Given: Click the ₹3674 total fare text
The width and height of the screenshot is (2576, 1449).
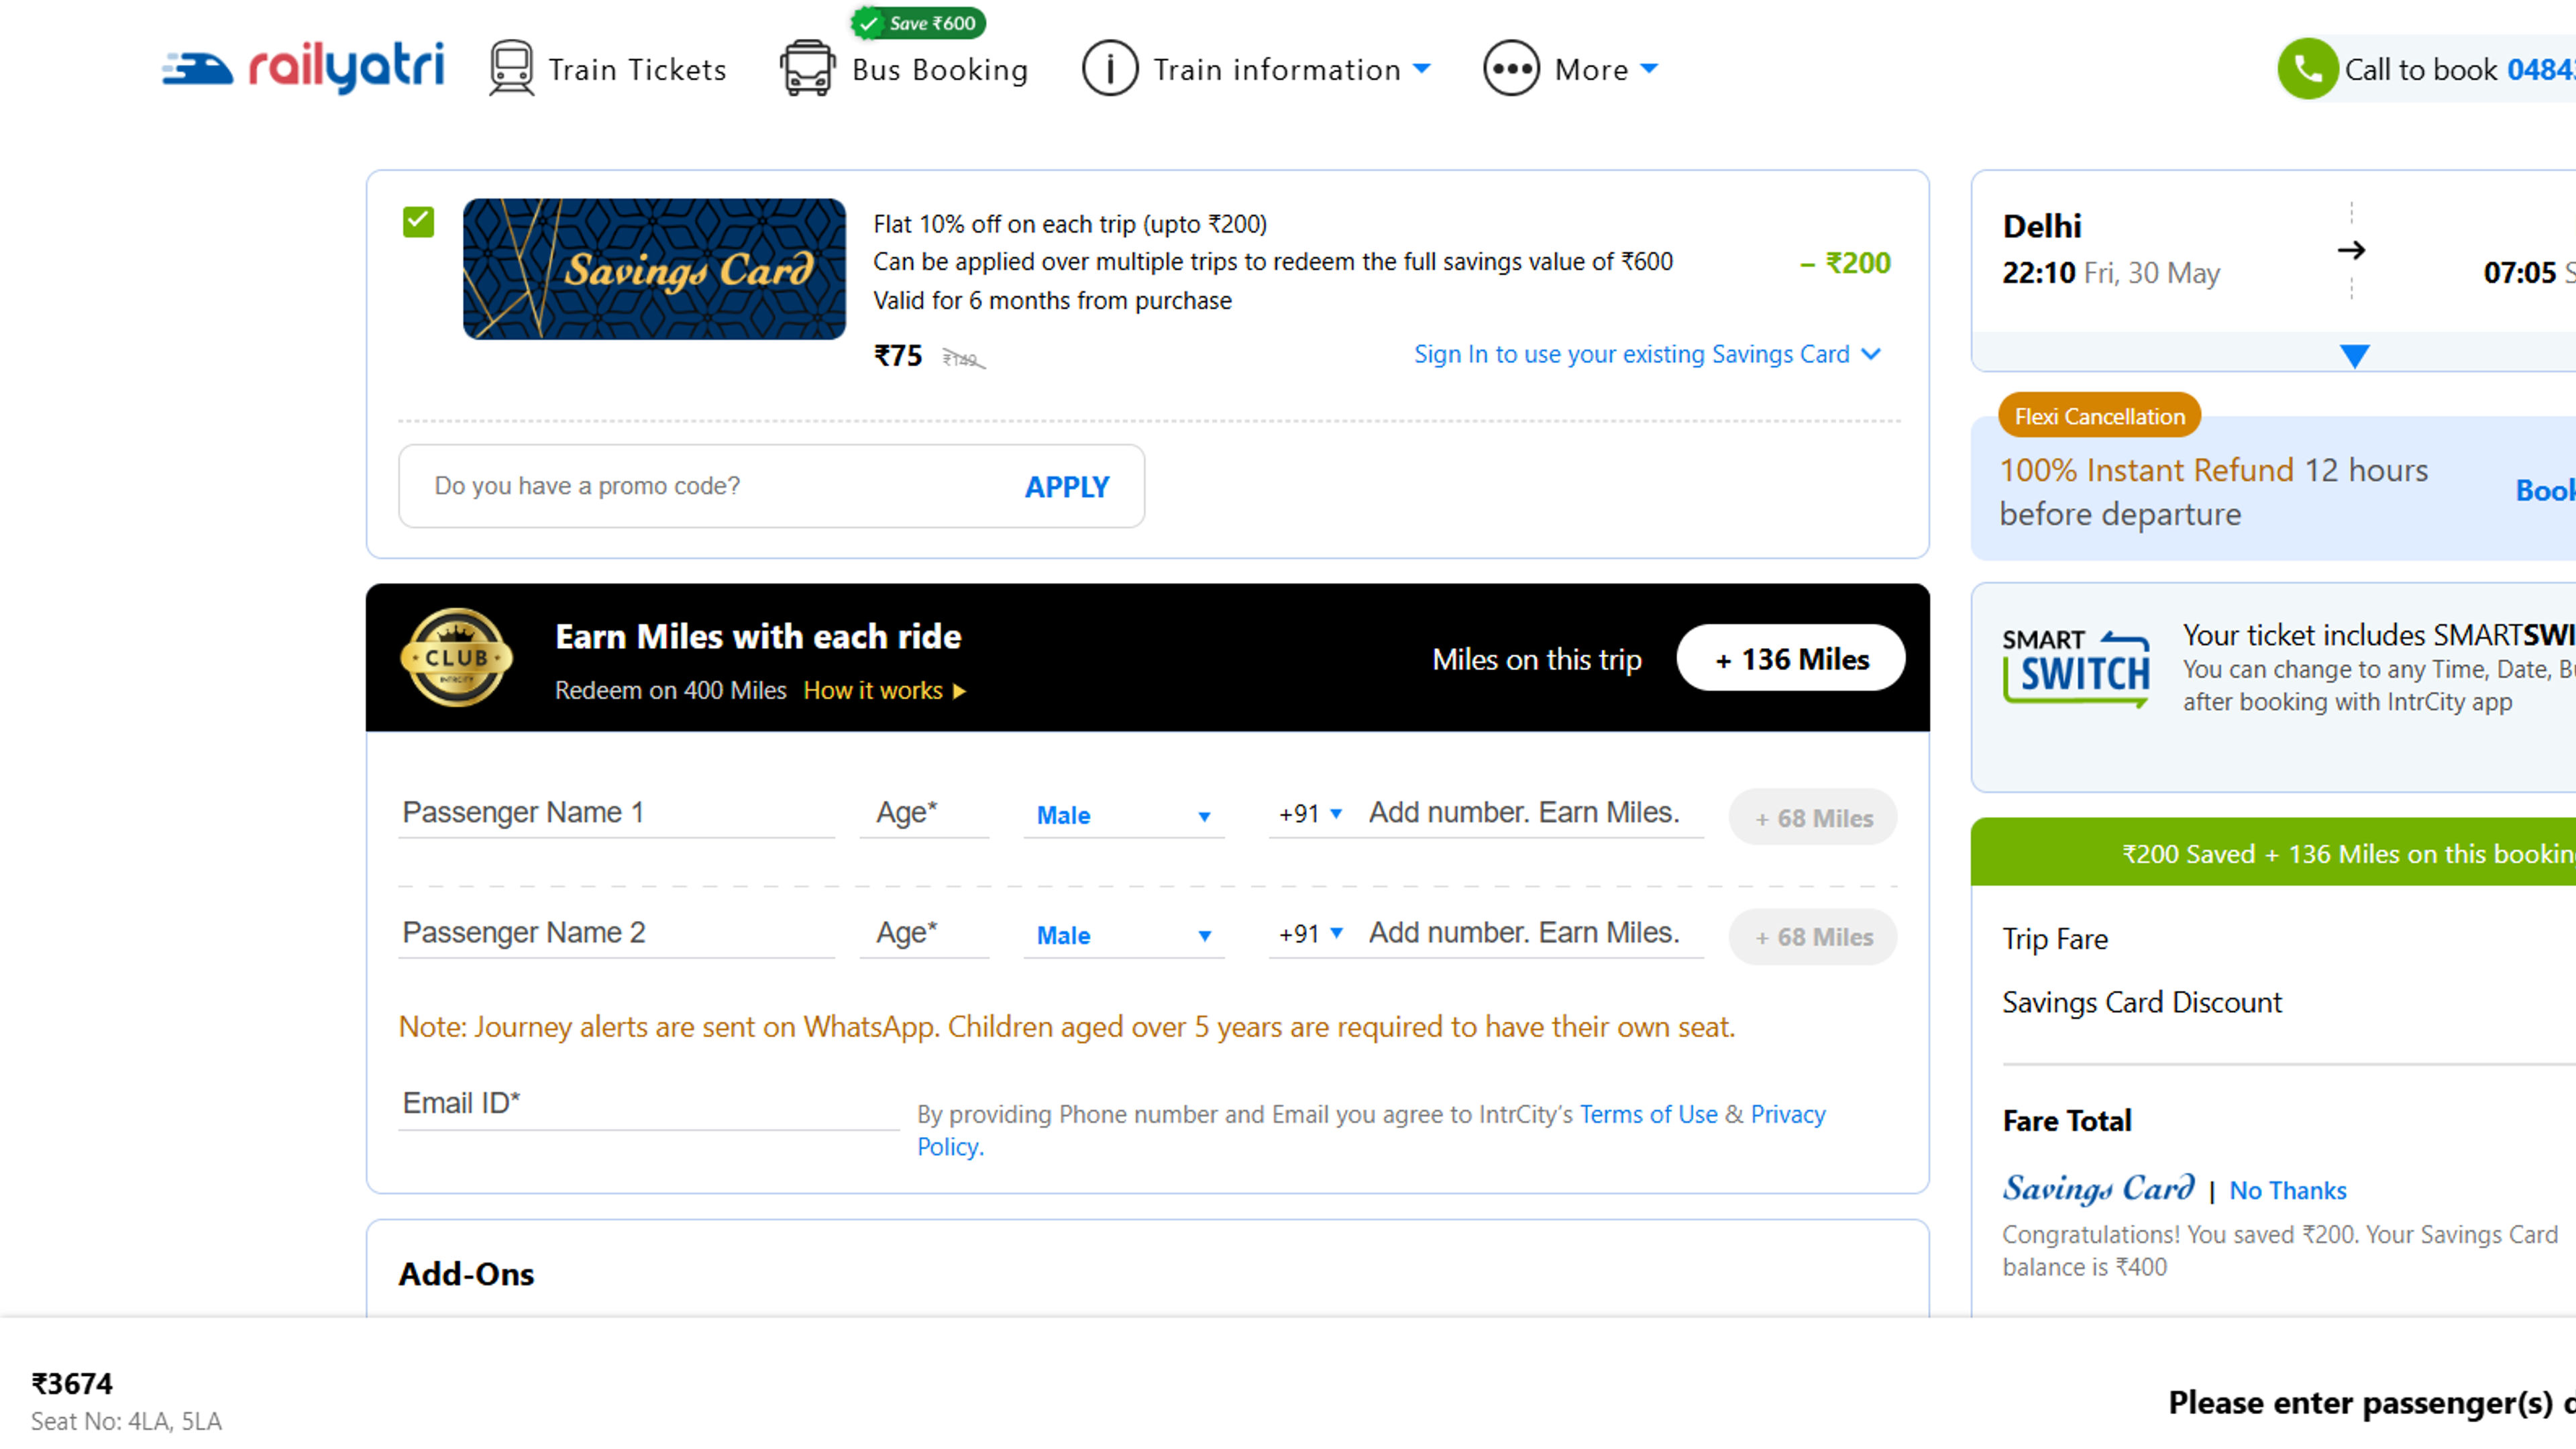Looking at the screenshot, I should (x=72, y=1383).
